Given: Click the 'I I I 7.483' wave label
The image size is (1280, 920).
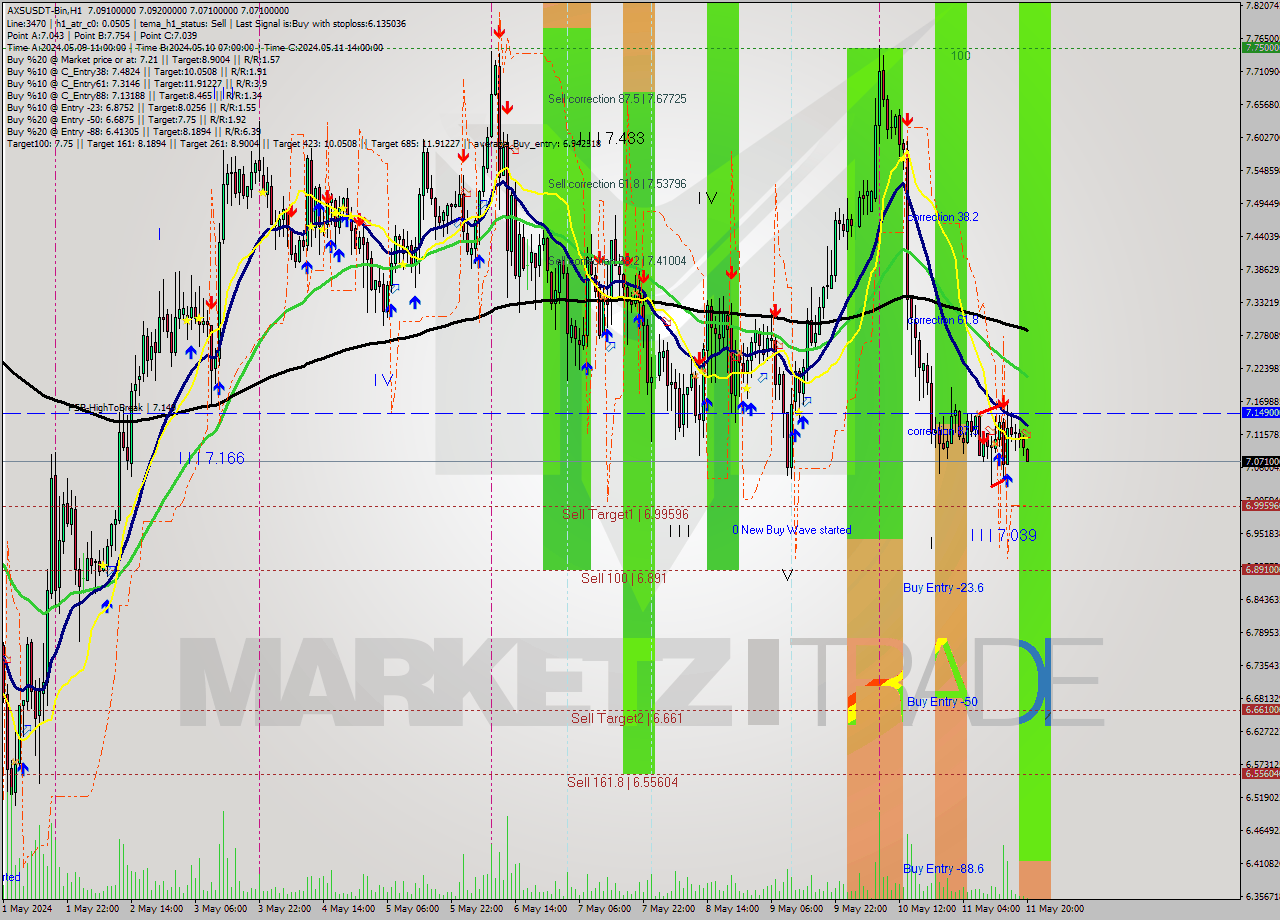Looking at the screenshot, I should (611, 138).
